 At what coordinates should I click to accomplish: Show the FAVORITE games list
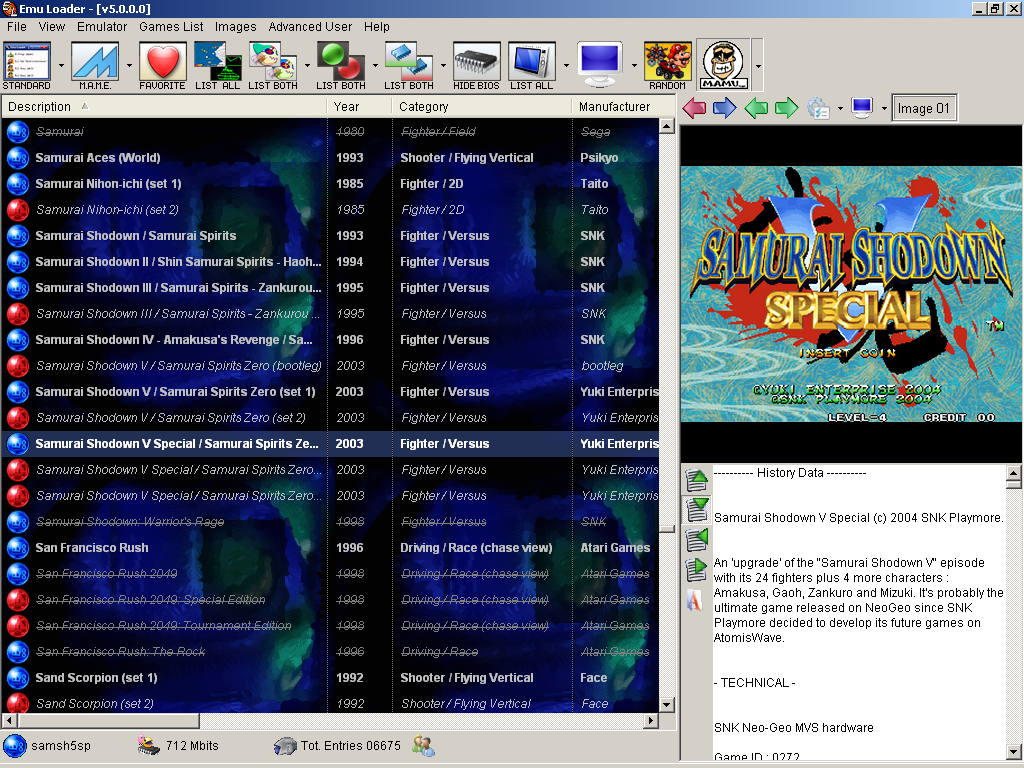click(163, 65)
